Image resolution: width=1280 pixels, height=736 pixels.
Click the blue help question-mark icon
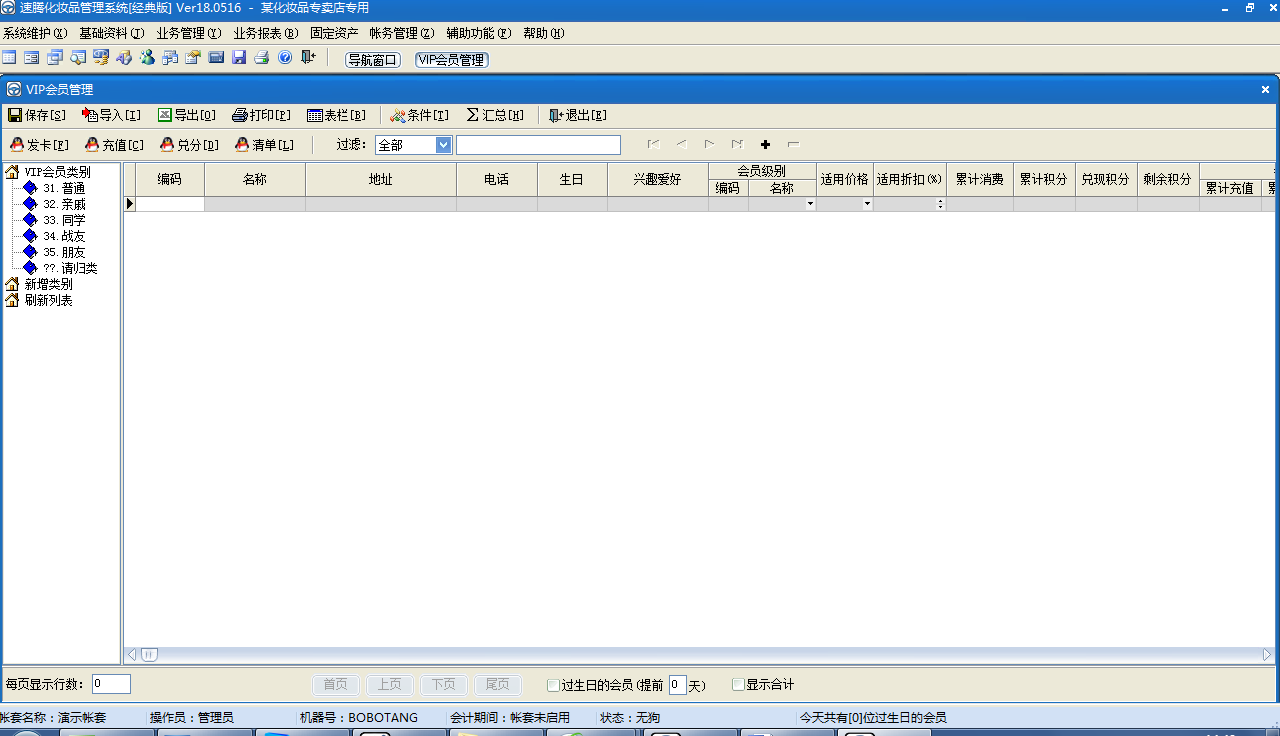(x=285, y=58)
